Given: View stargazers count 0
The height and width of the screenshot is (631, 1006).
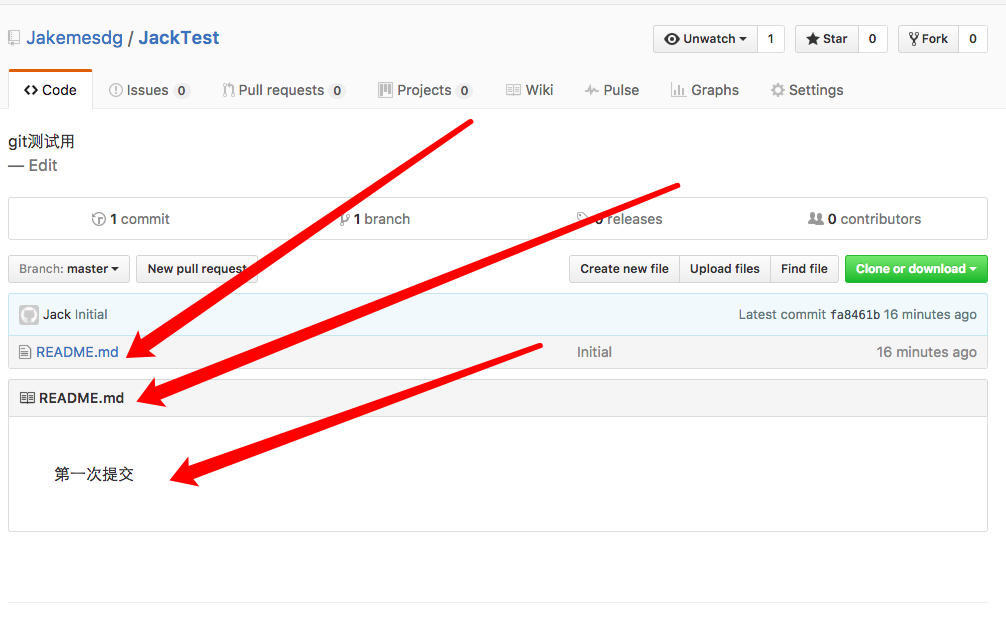Looking at the screenshot, I should coord(872,39).
